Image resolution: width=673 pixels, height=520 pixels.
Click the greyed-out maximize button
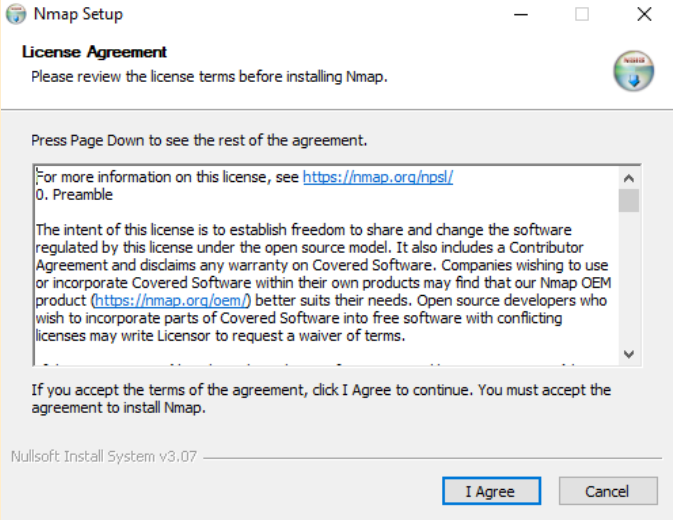tap(582, 14)
